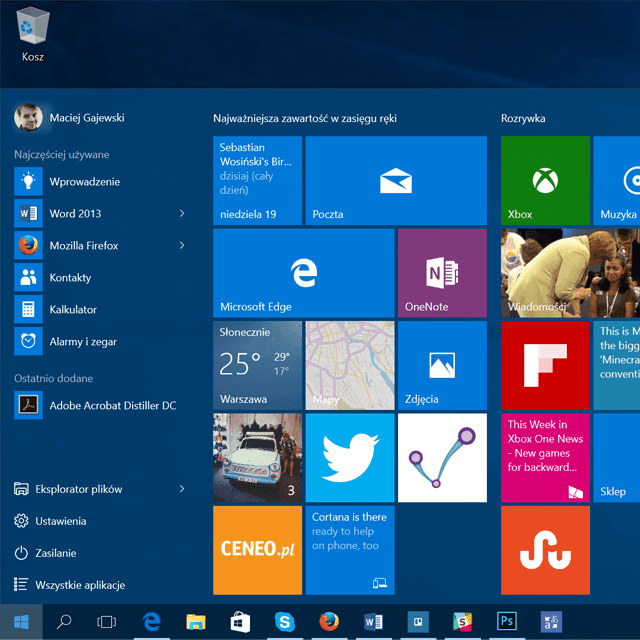Open Ustawienia settings
The height and width of the screenshot is (640, 640).
(60, 521)
